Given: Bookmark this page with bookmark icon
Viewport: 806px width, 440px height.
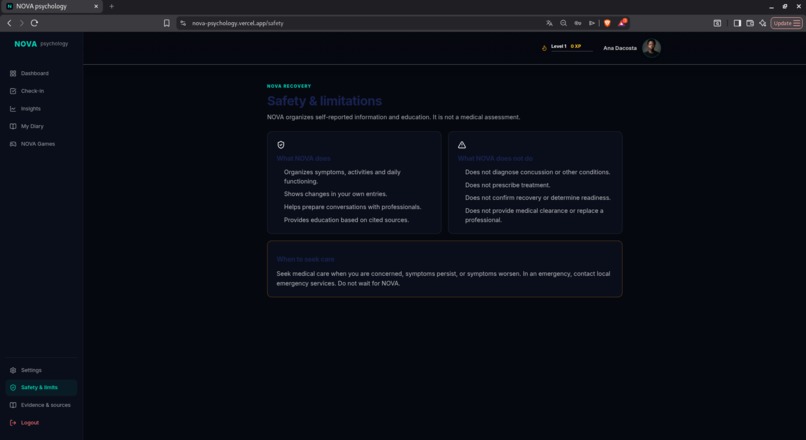Looking at the screenshot, I should point(167,23).
